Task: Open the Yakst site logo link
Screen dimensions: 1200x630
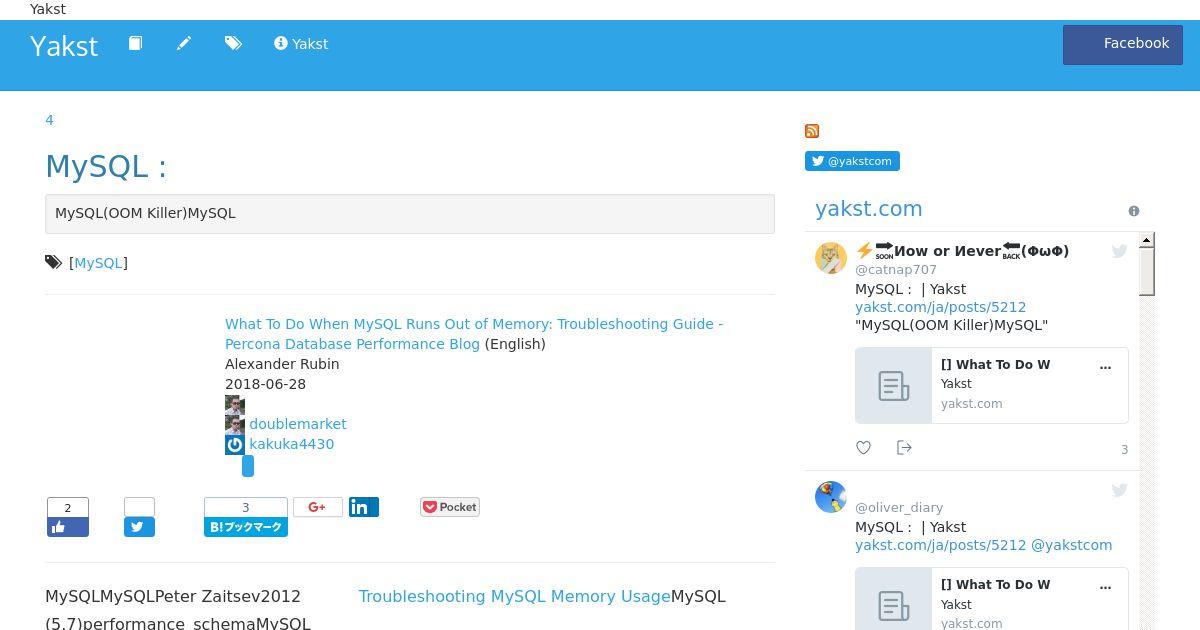Action: [64, 46]
